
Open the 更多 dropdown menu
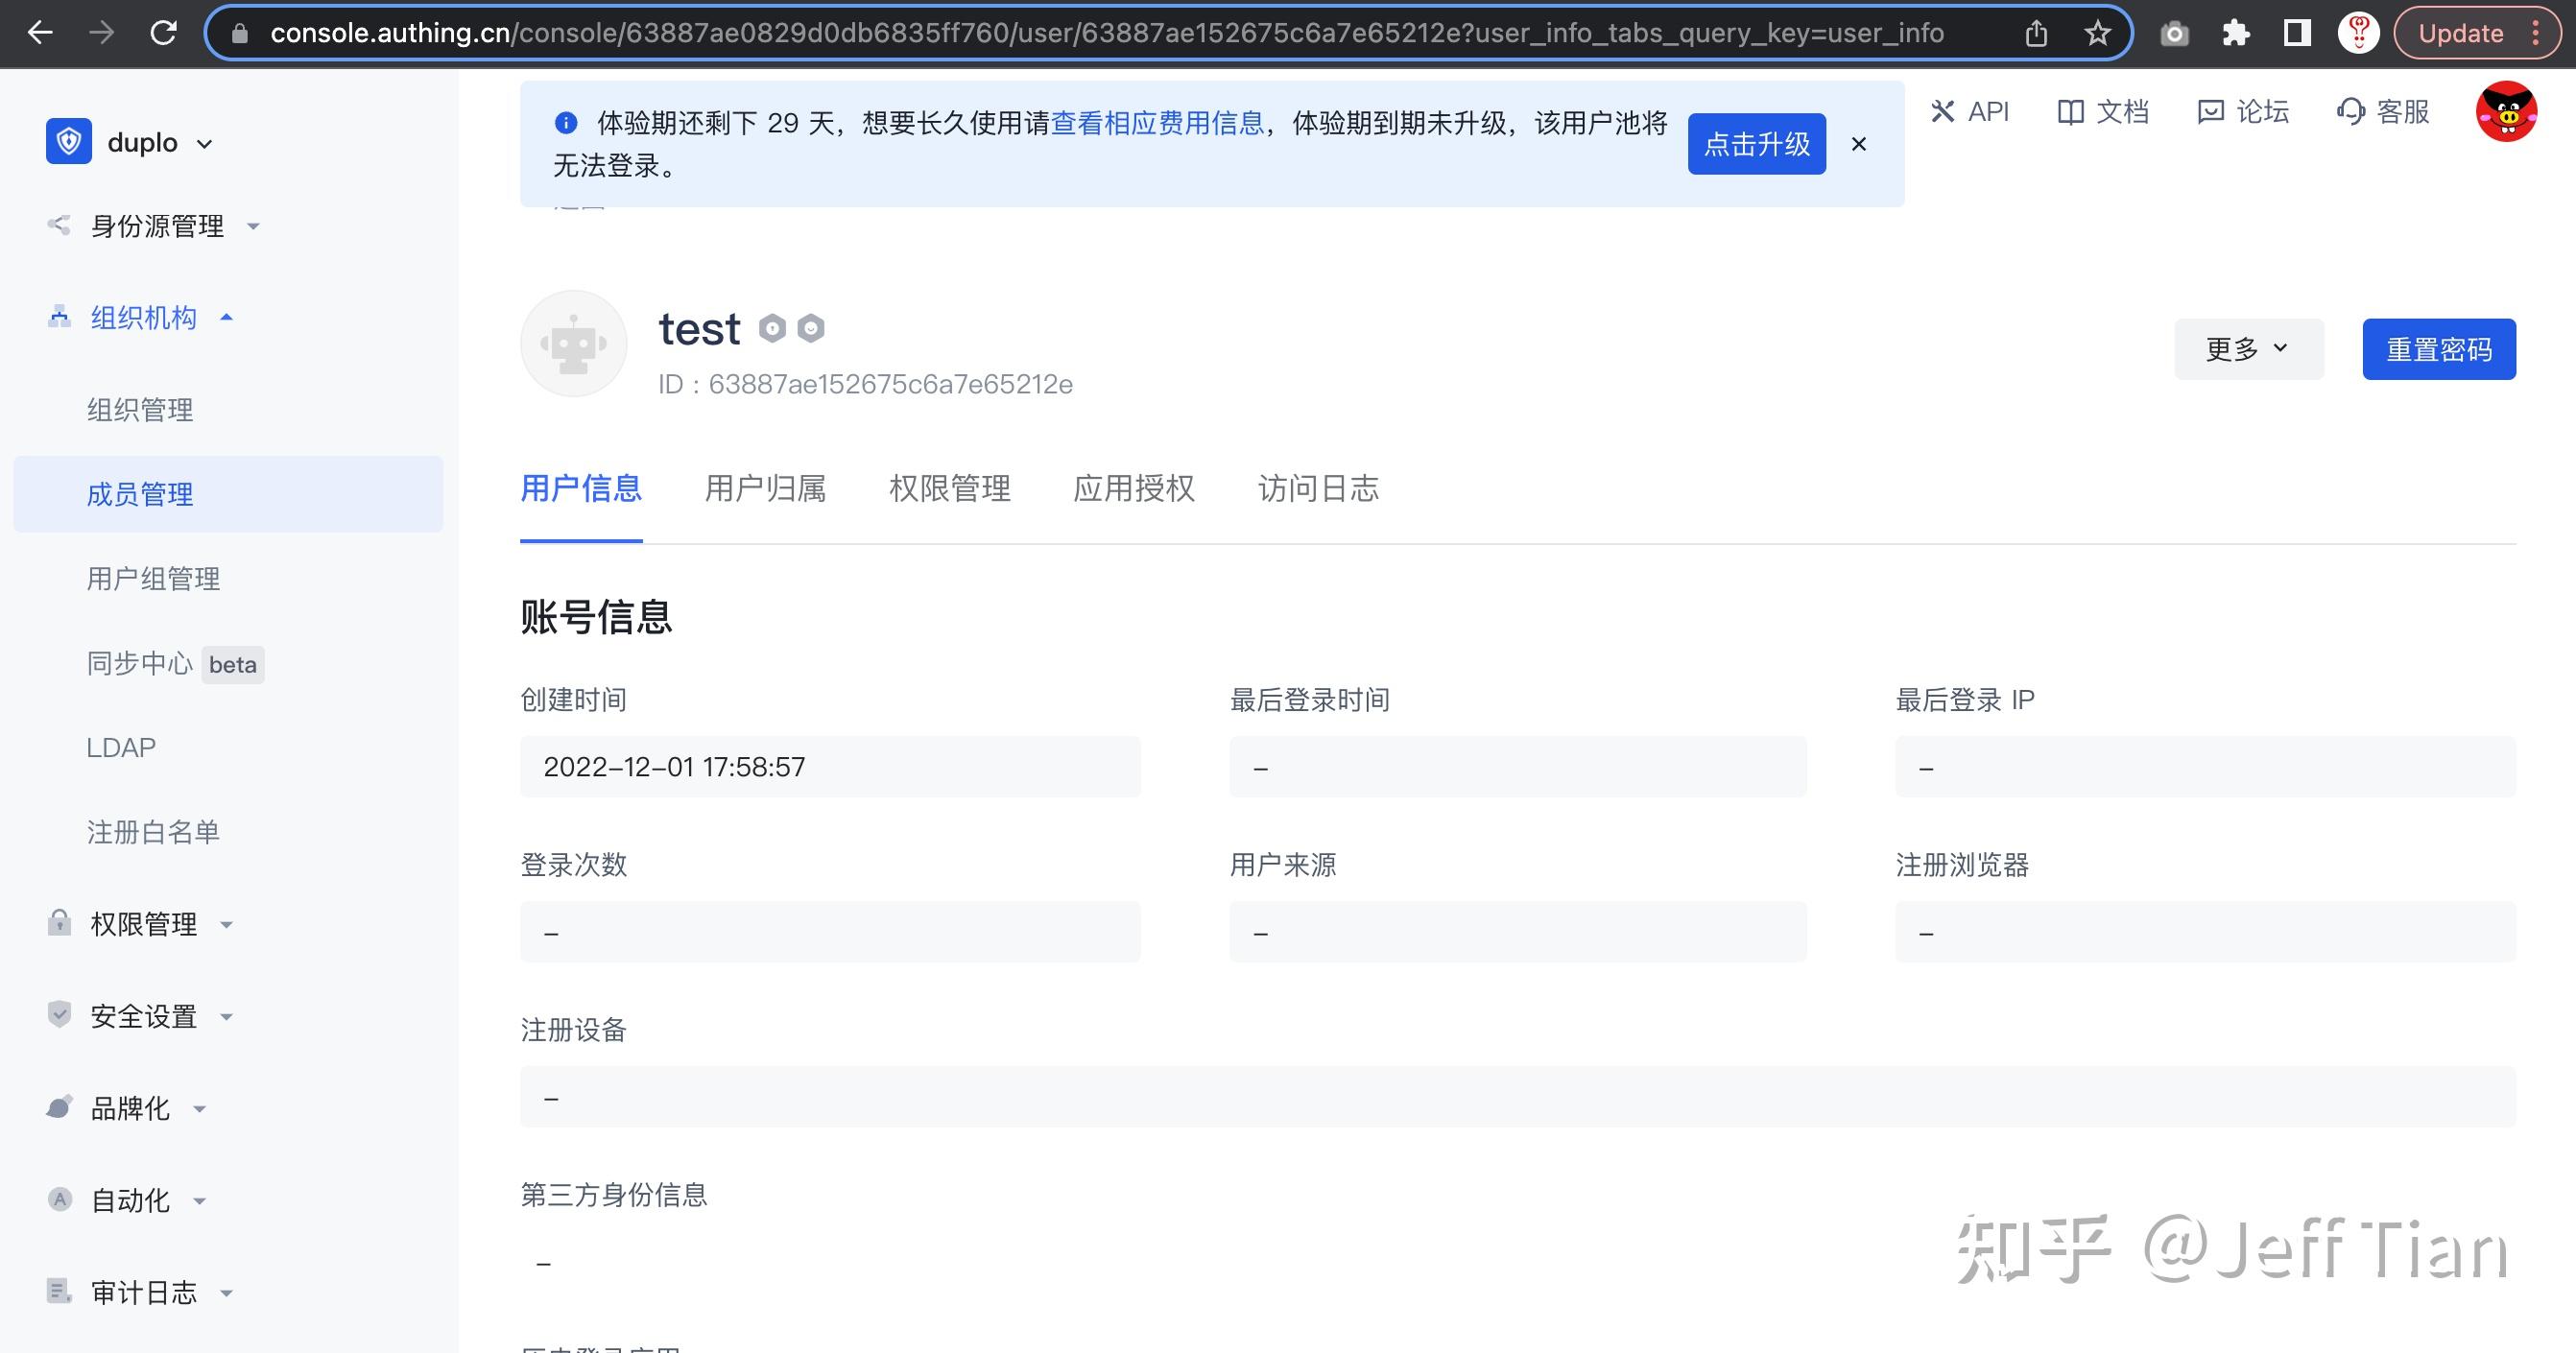coord(2248,348)
